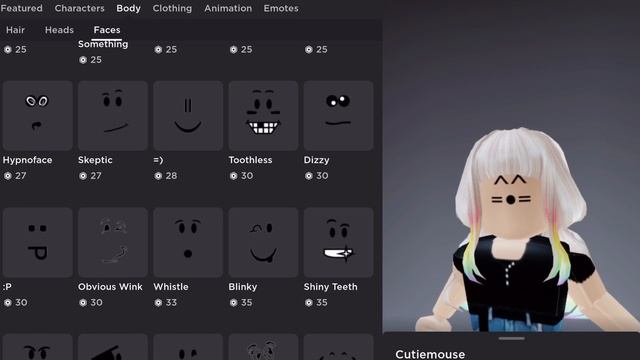640x360 pixels.
Task: Click the Whistle price of 33
Action: 171,303
